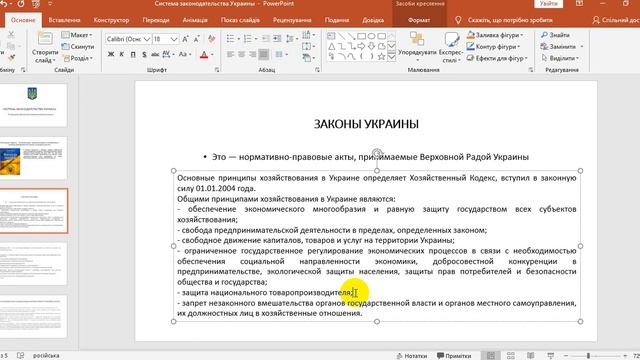The width and height of the screenshot is (640, 360).
Task: Click Нотатки notes button in status bar
Action: (x=412, y=356)
